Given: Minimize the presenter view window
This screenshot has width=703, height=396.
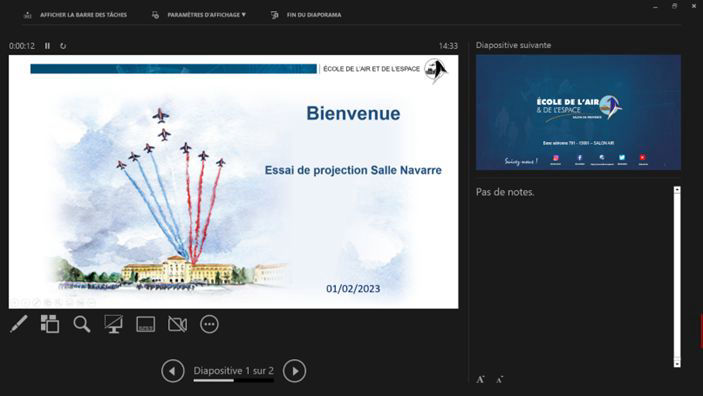Looking at the screenshot, I should tap(655, 6).
